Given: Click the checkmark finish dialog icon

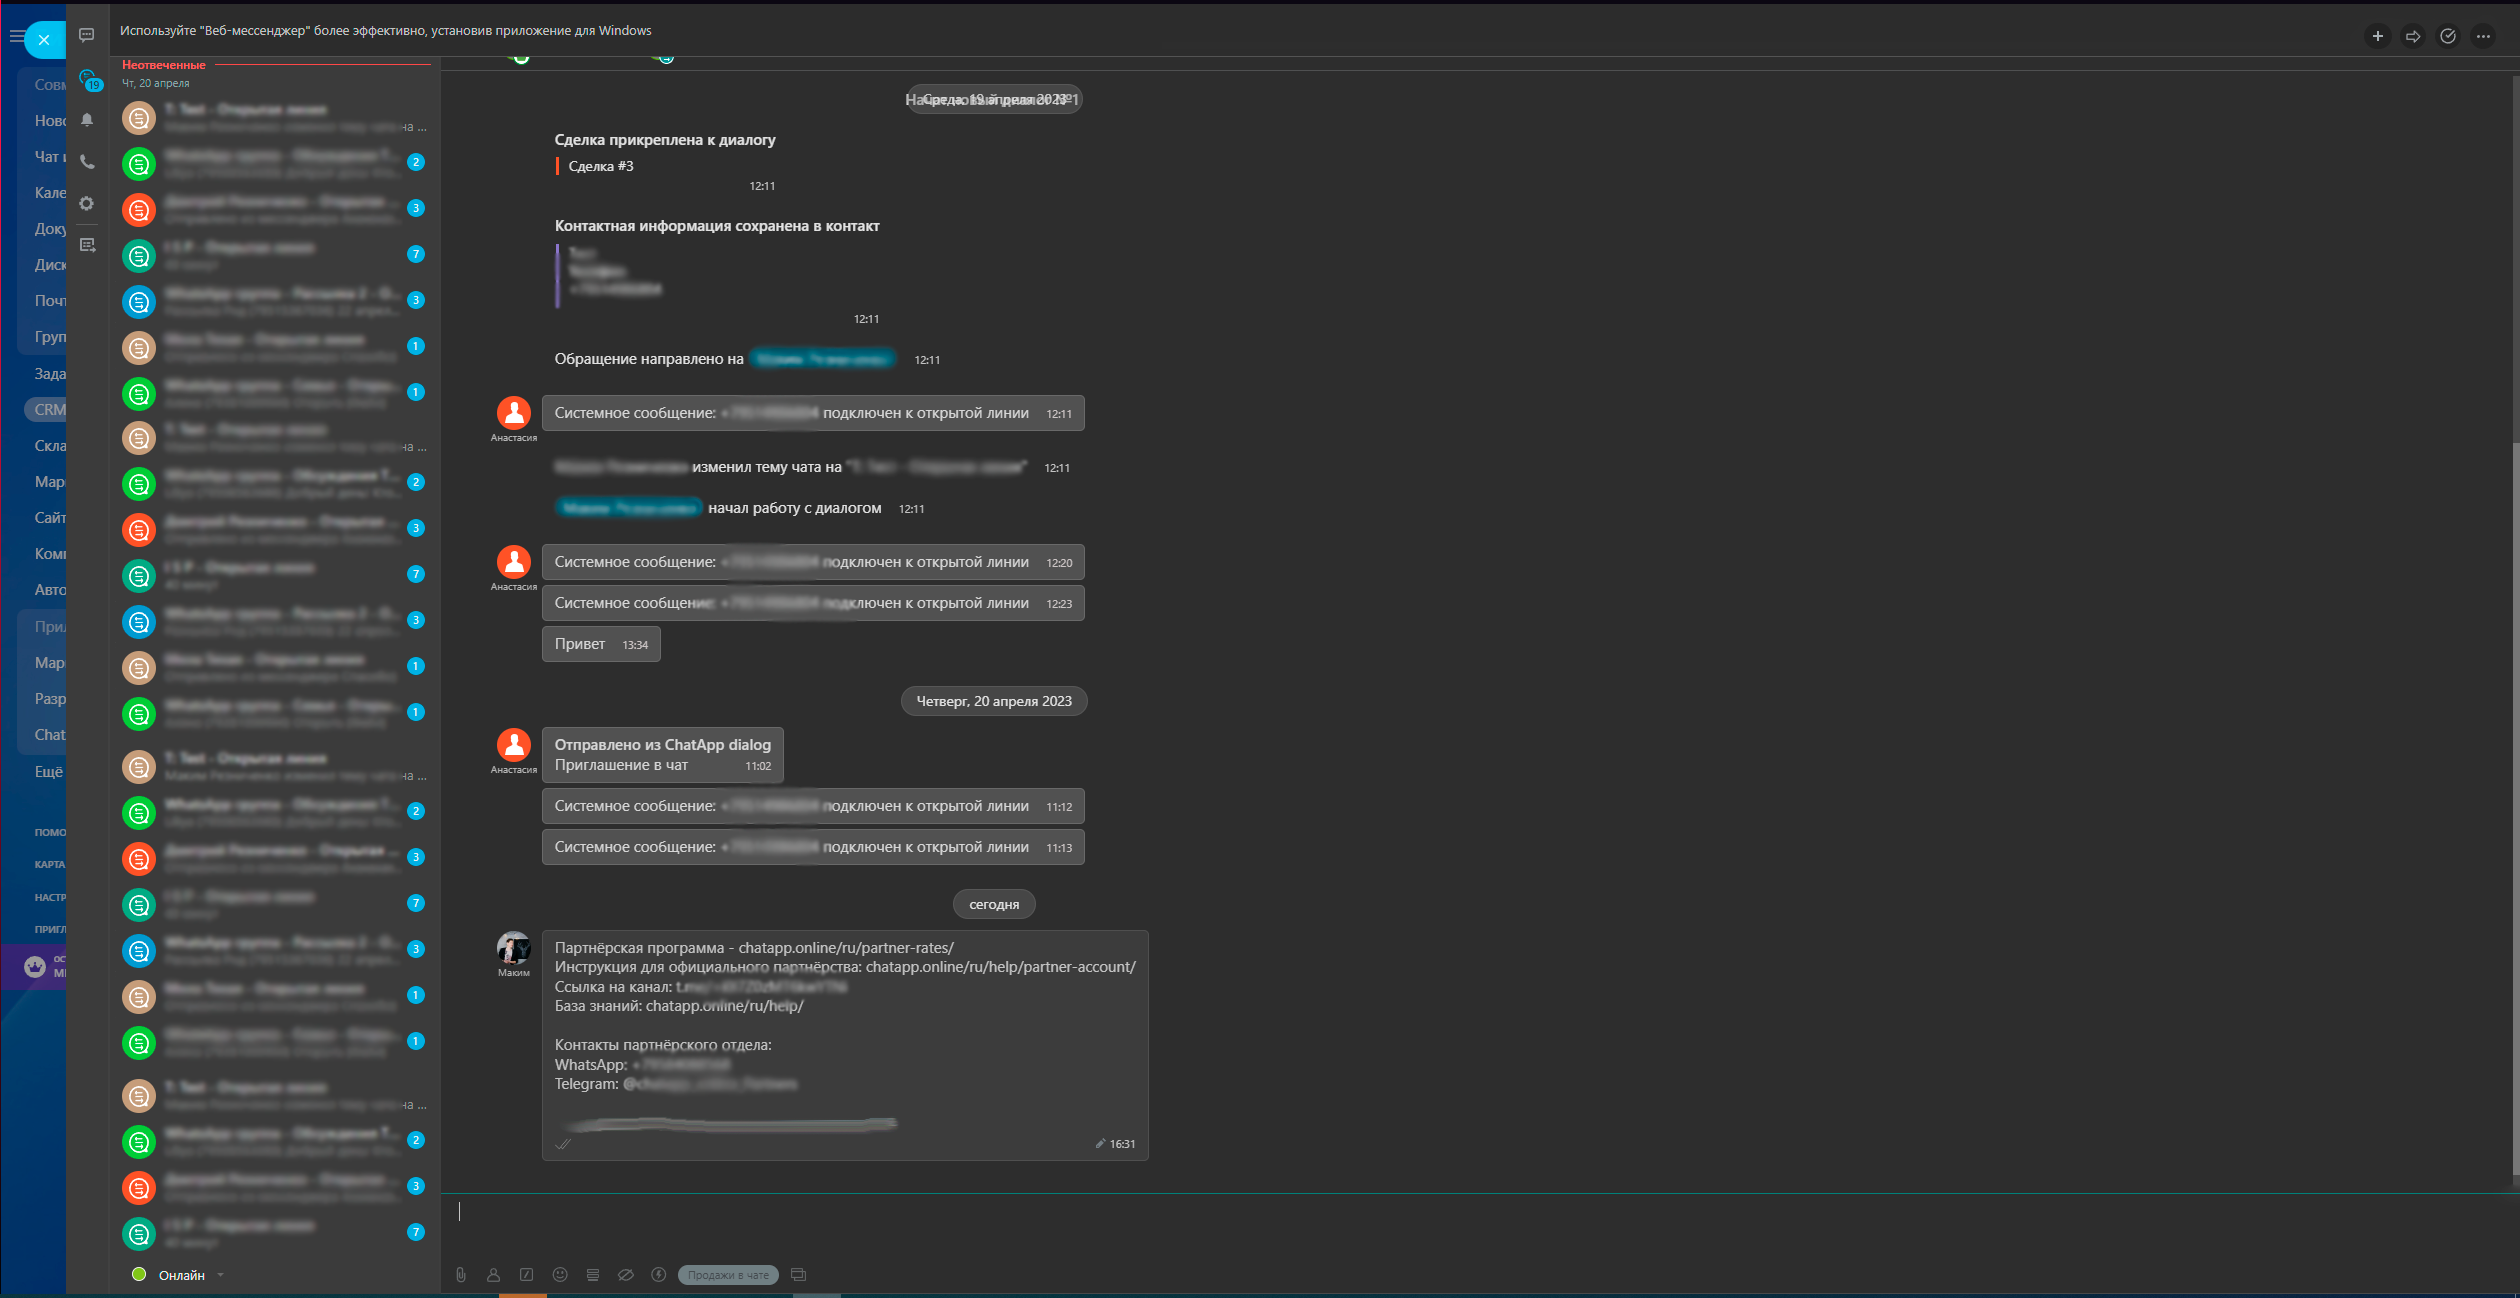Looking at the screenshot, I should 2448,36.
